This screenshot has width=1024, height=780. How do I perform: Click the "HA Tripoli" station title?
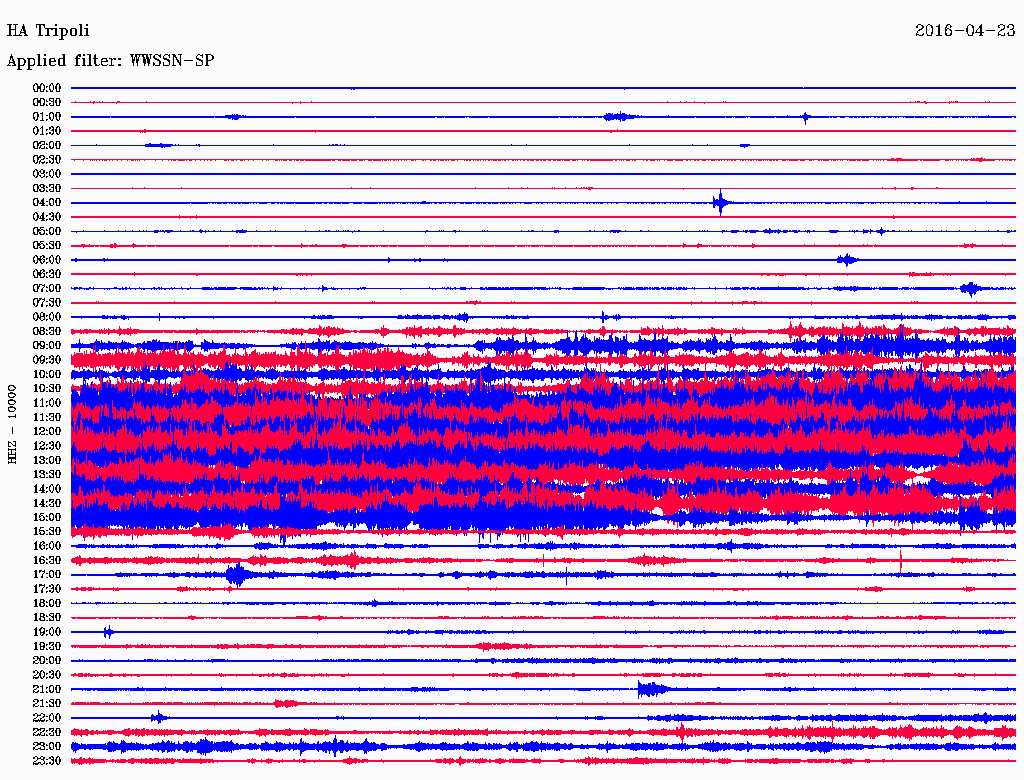48,31
